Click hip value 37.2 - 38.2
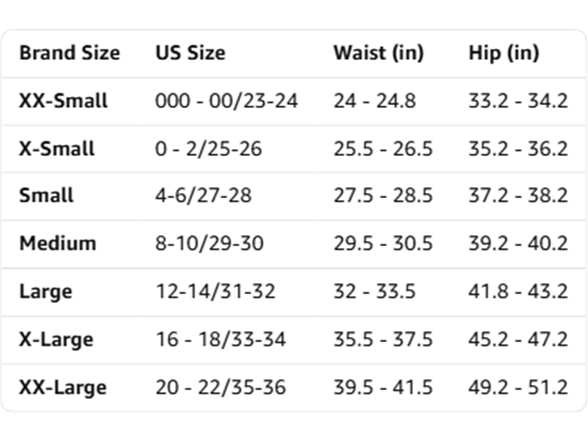 (x=518, y=195)
